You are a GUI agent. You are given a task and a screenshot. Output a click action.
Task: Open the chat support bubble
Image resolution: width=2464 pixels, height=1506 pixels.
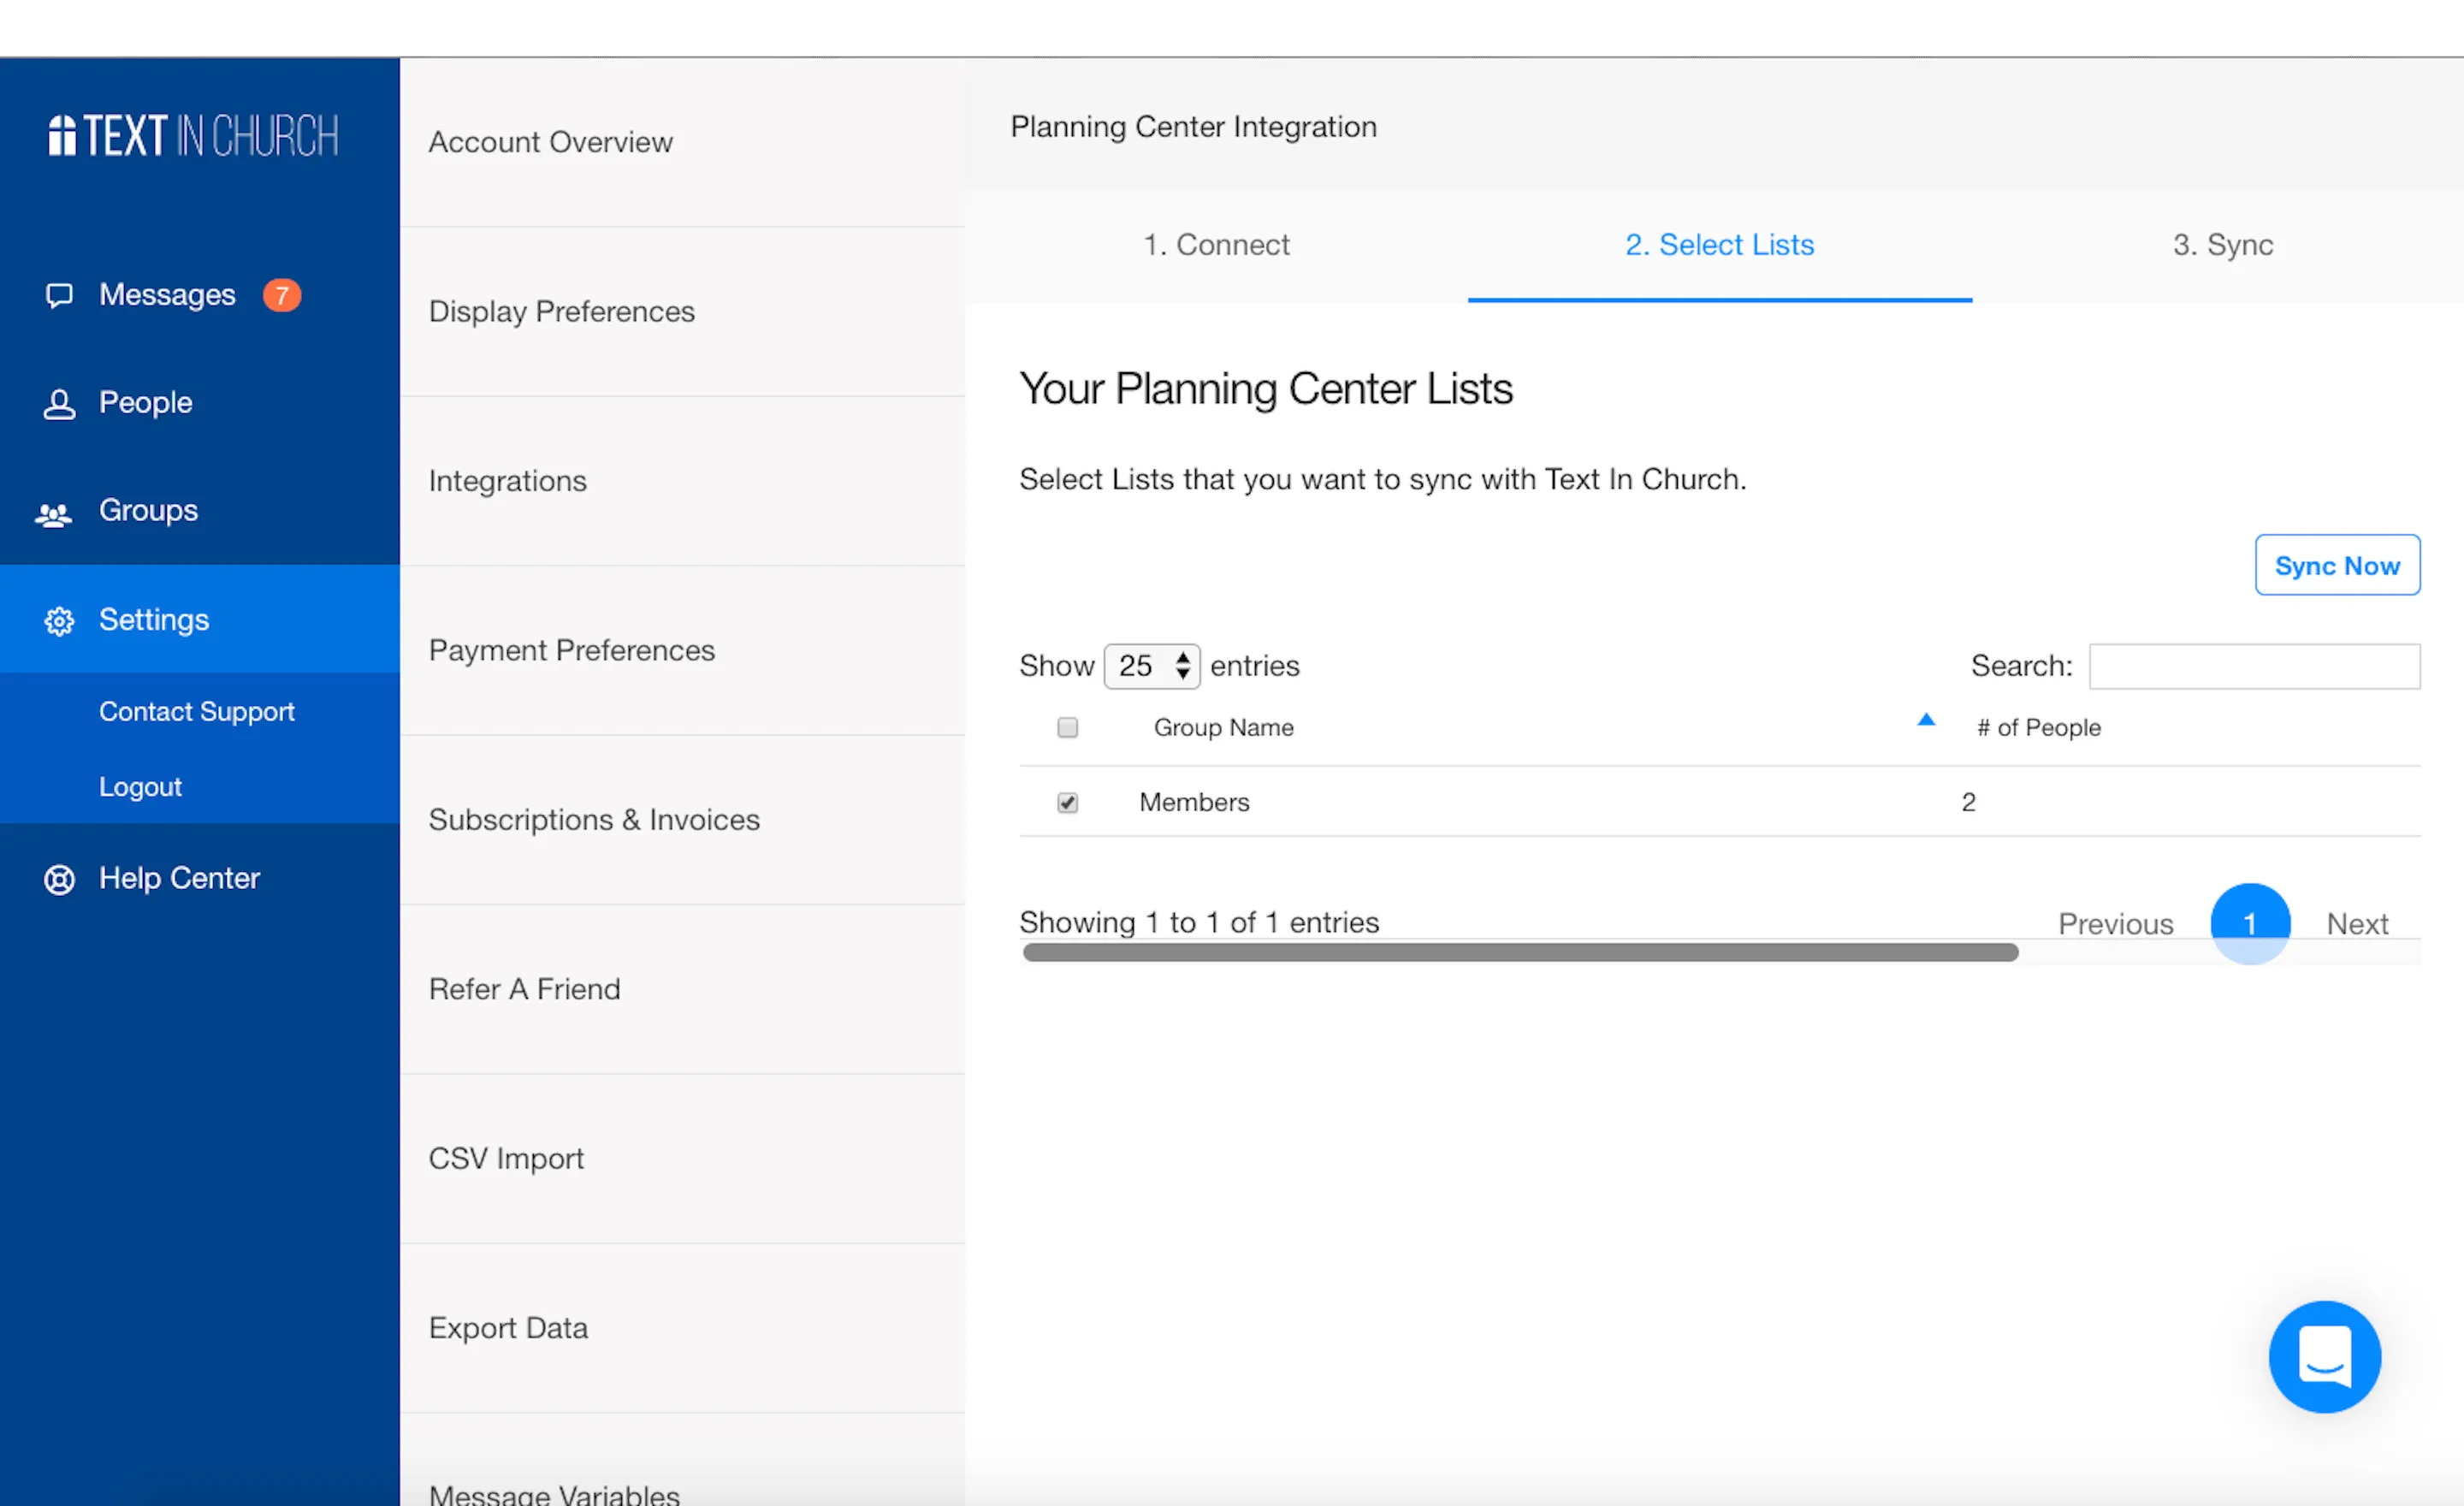pos(2324,1356)
